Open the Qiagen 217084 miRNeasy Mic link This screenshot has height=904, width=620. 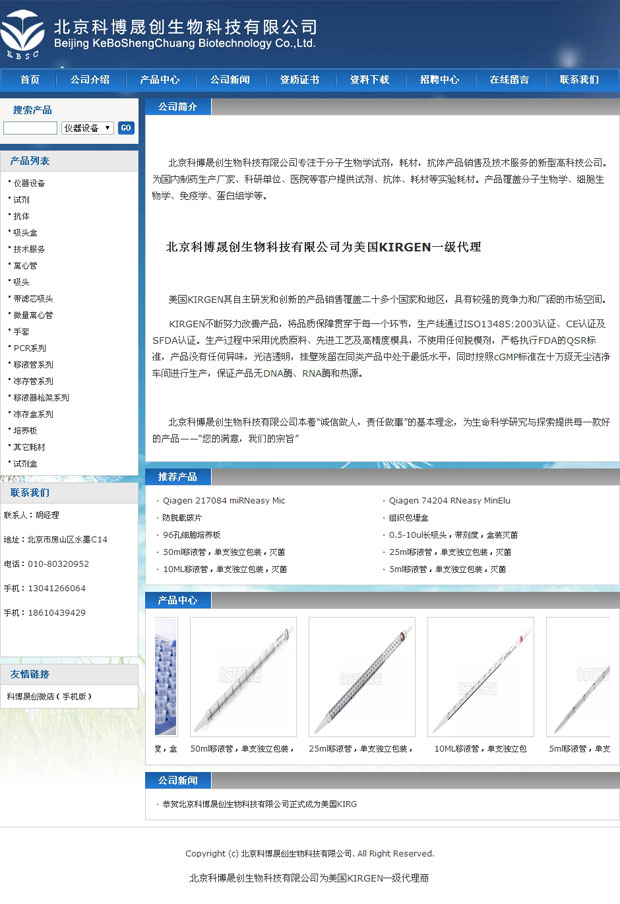click(x=224, y=500)
